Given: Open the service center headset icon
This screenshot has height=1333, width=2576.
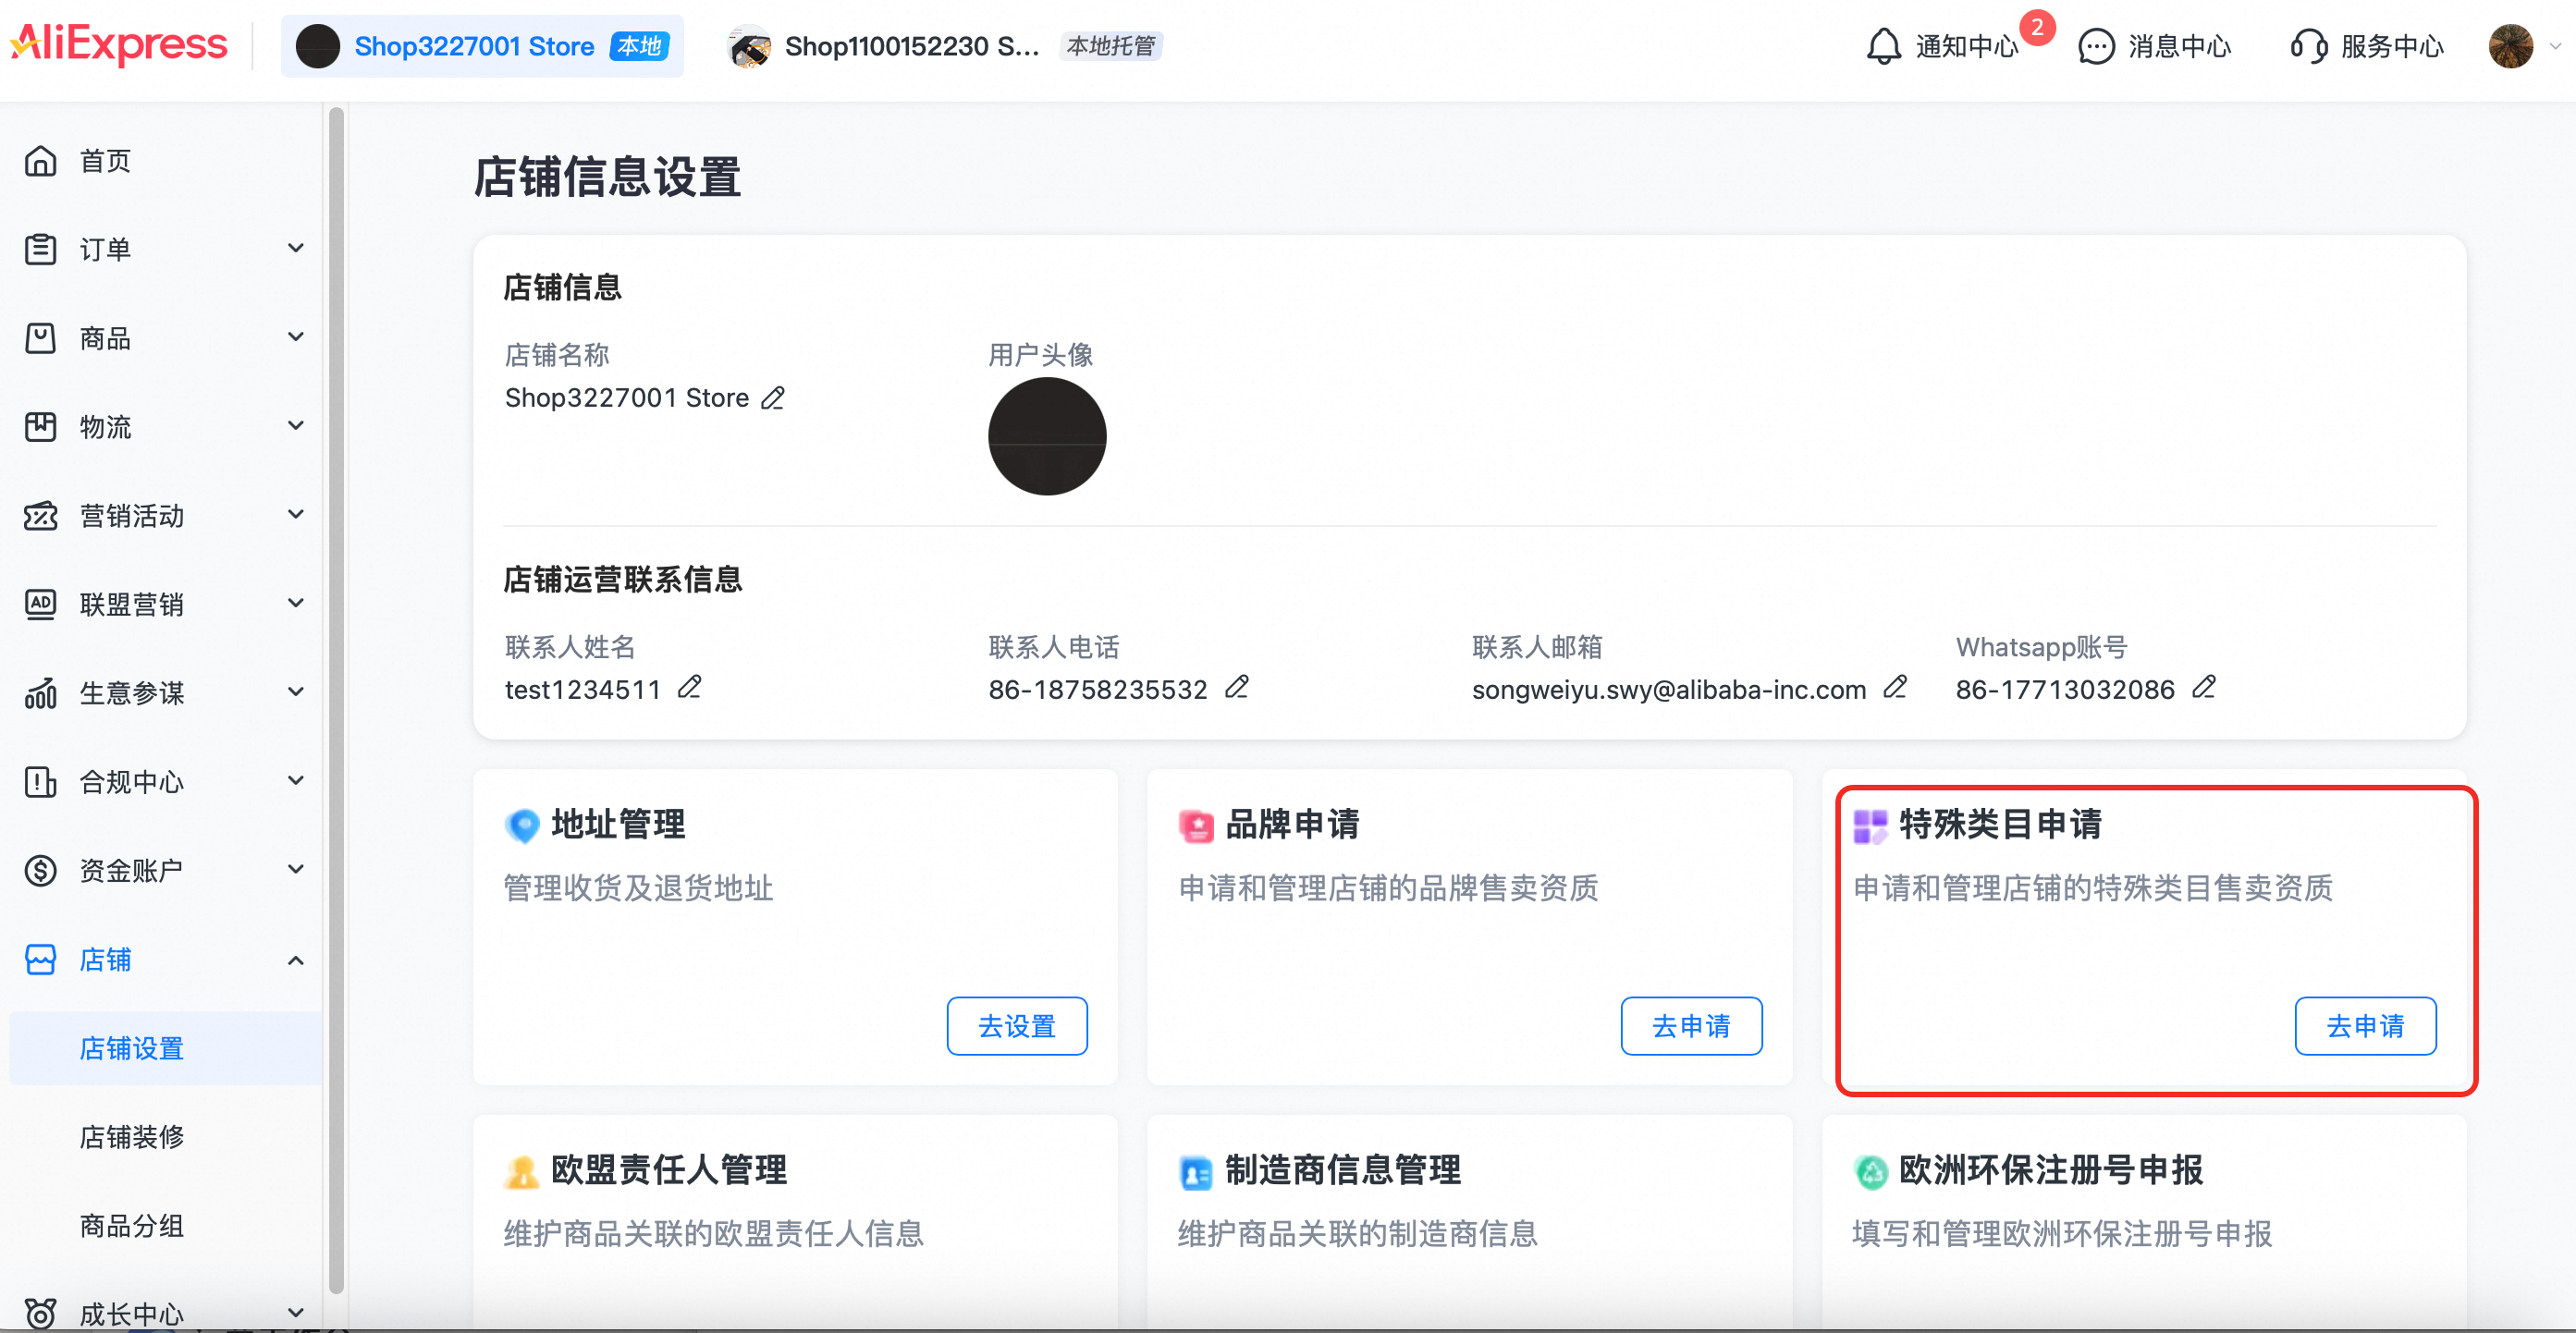Looking at the screenshot, I should (2308, 46).
